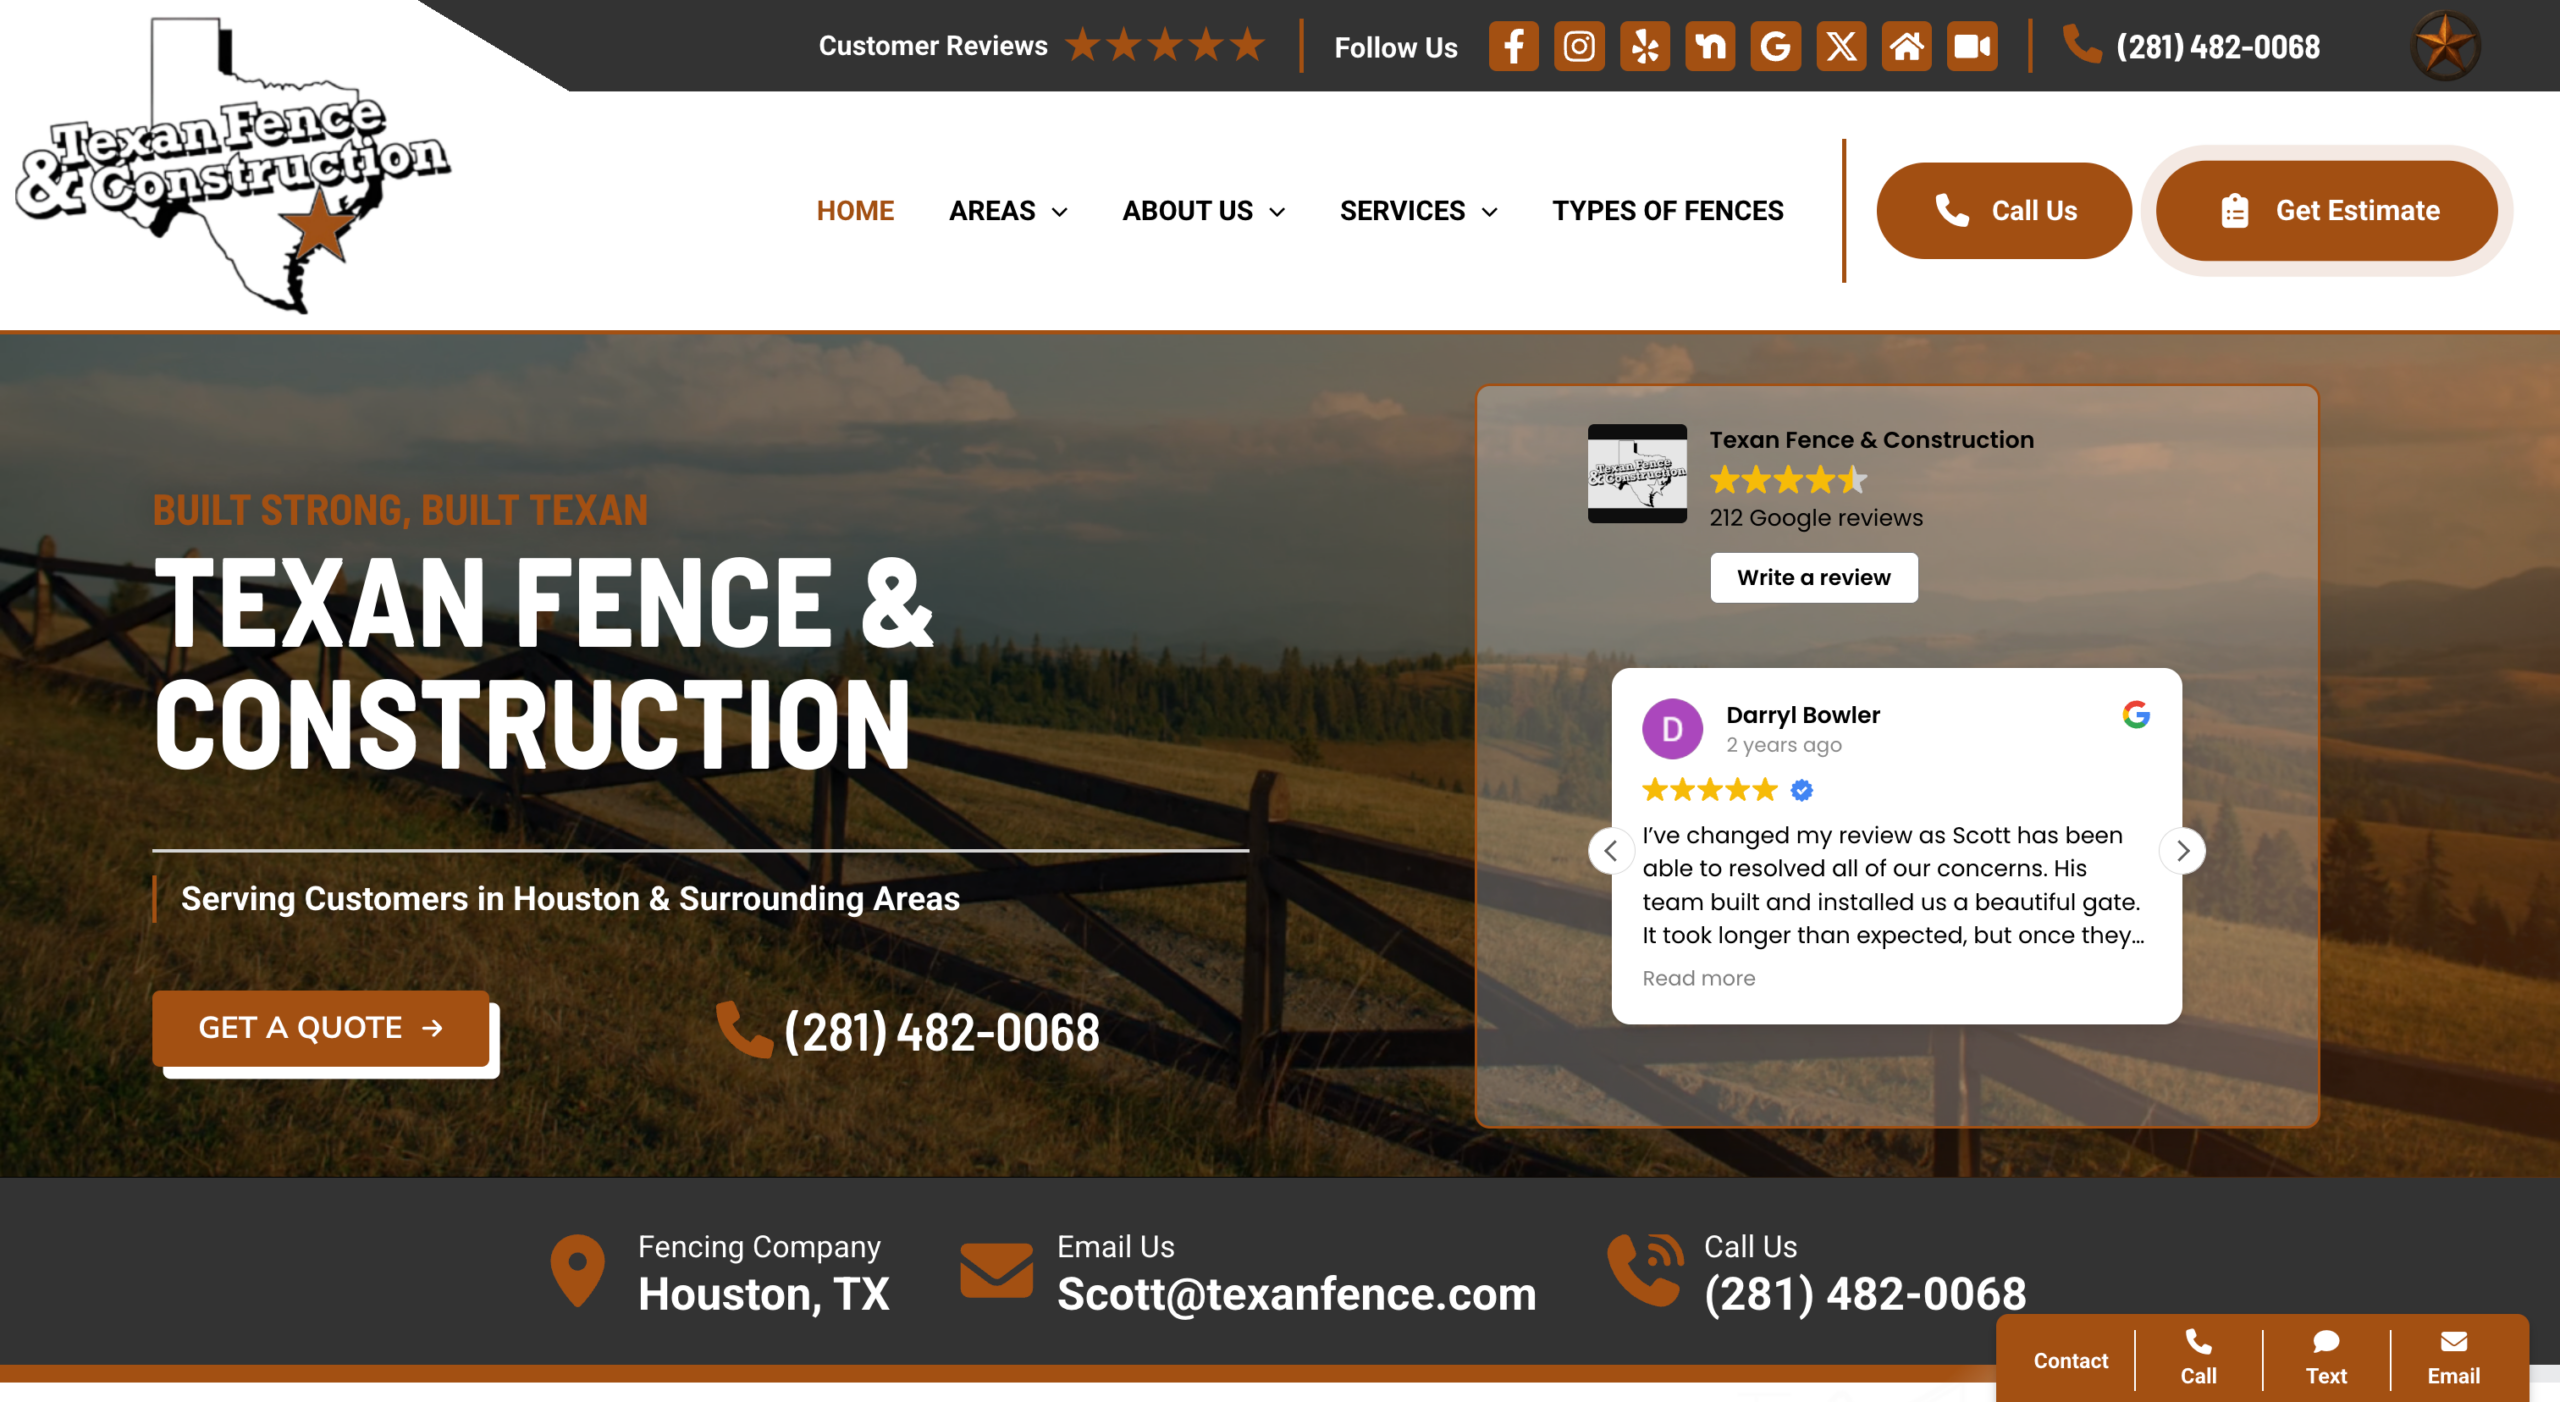The image size is (2560, 1402).
Task: Click the Texas star badge icon
Action: click(x=2445, y=46)
